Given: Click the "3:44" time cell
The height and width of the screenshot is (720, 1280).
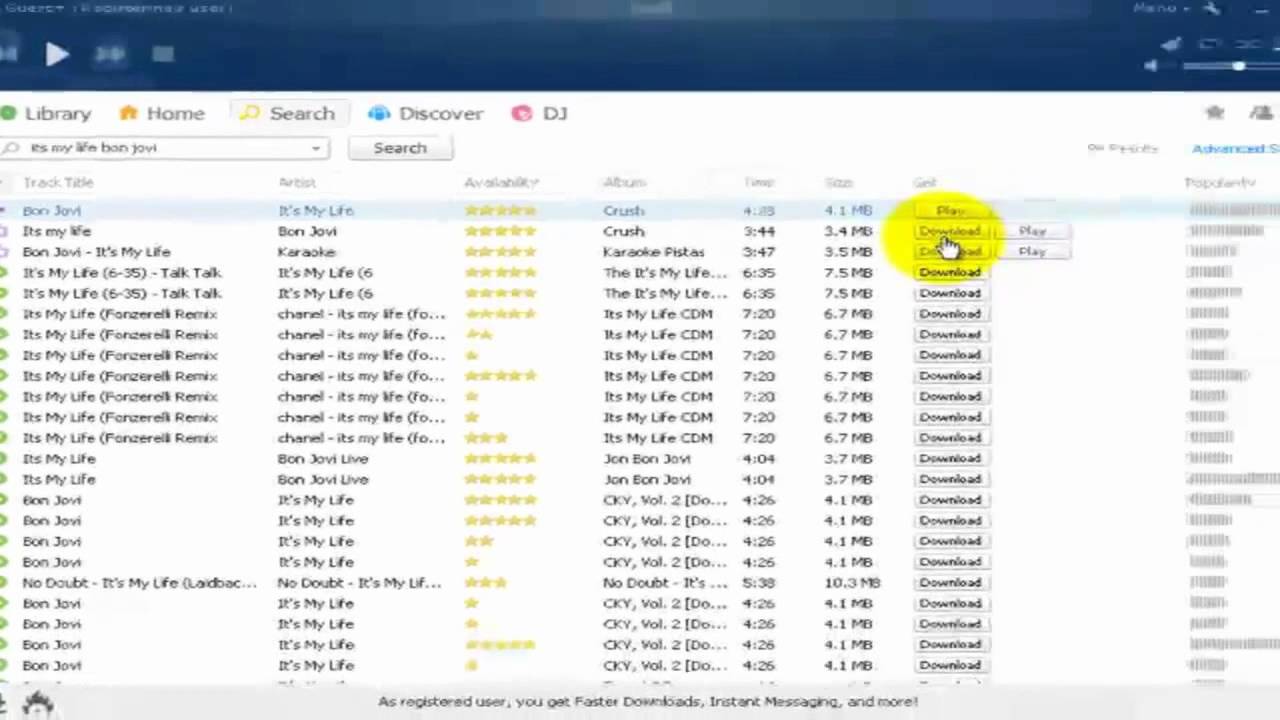Looking at the screenshot, I should pyautogui.click(x=759, y=231).
